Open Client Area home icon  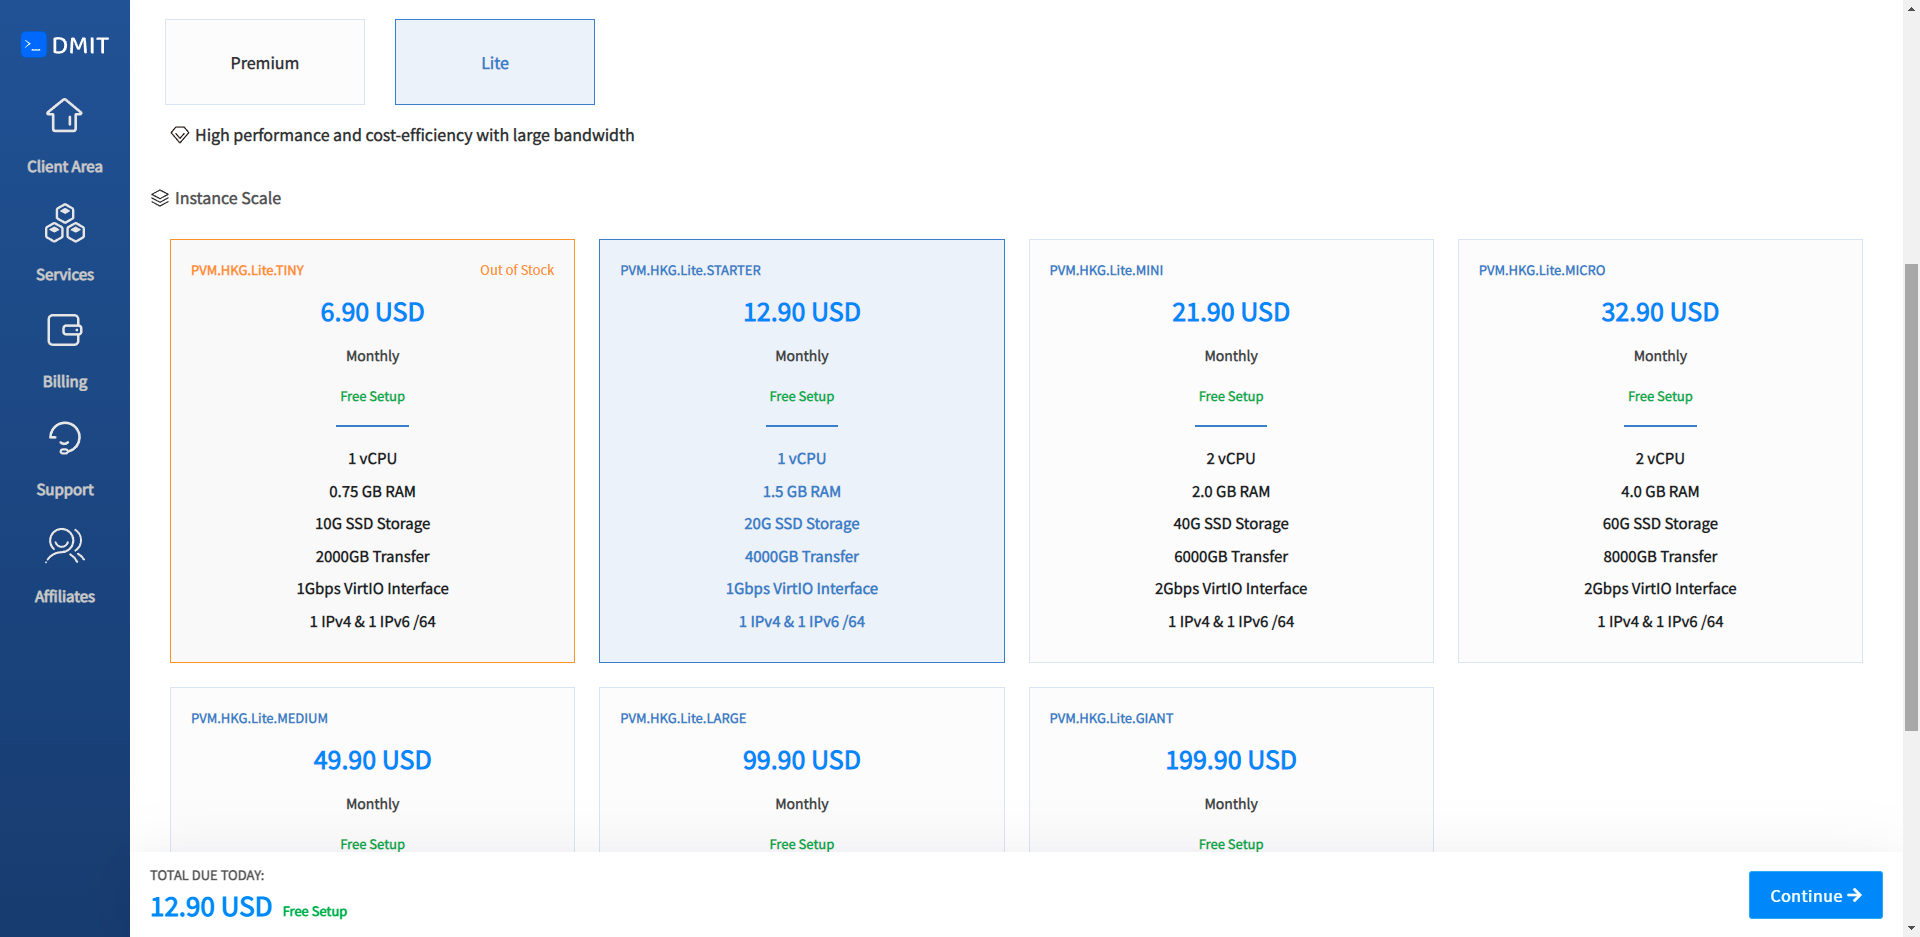point(64,116)
